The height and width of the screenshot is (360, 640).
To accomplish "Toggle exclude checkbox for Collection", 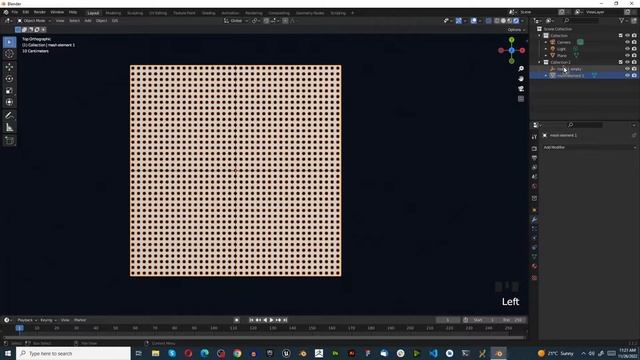I will pos(621,36).
